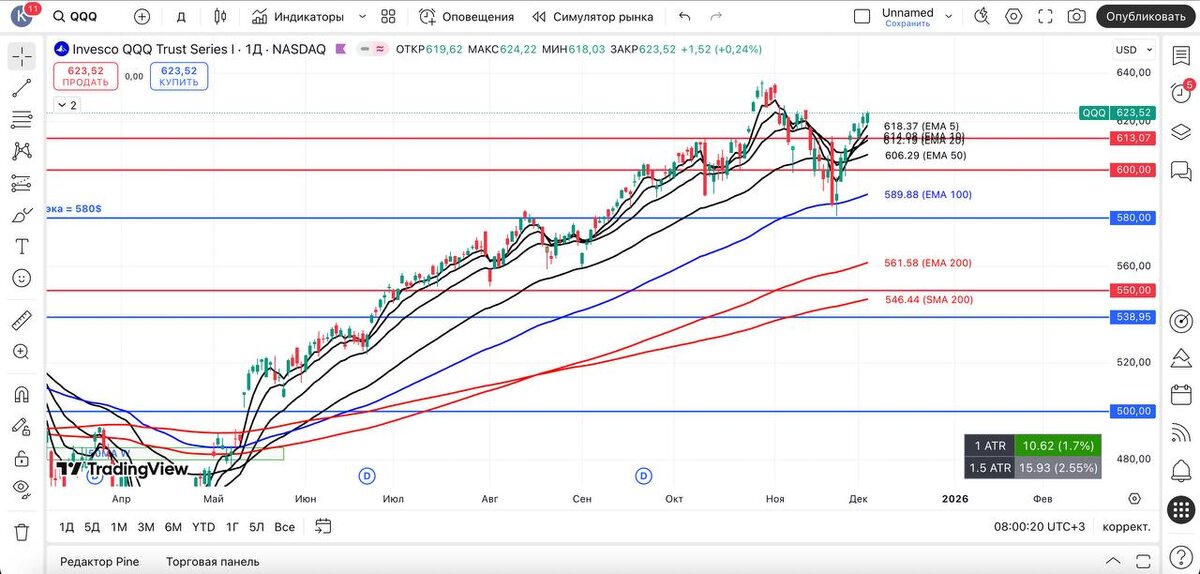Open the chart patterns tool
Viewport: 1200px width, 574px height.
point(21,151)
